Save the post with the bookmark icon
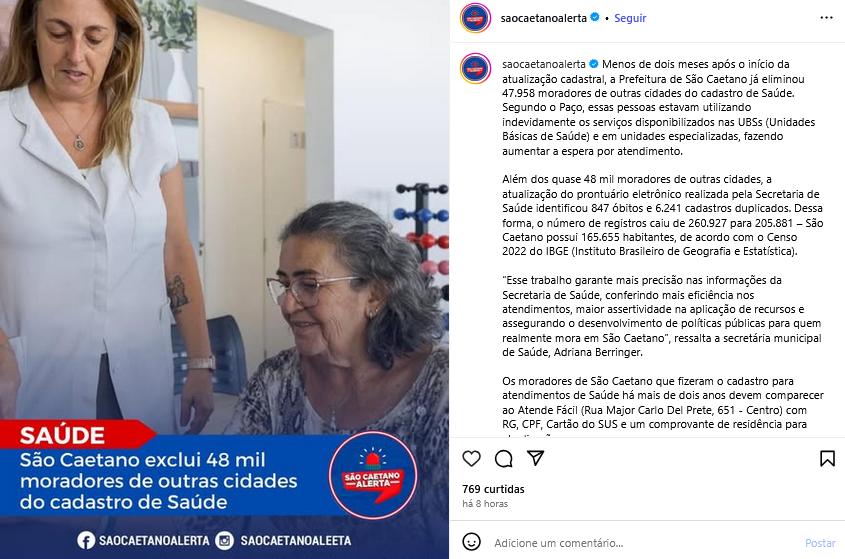Image resolution: width=845 pixels, height=559 pixels. coord(827,458)
